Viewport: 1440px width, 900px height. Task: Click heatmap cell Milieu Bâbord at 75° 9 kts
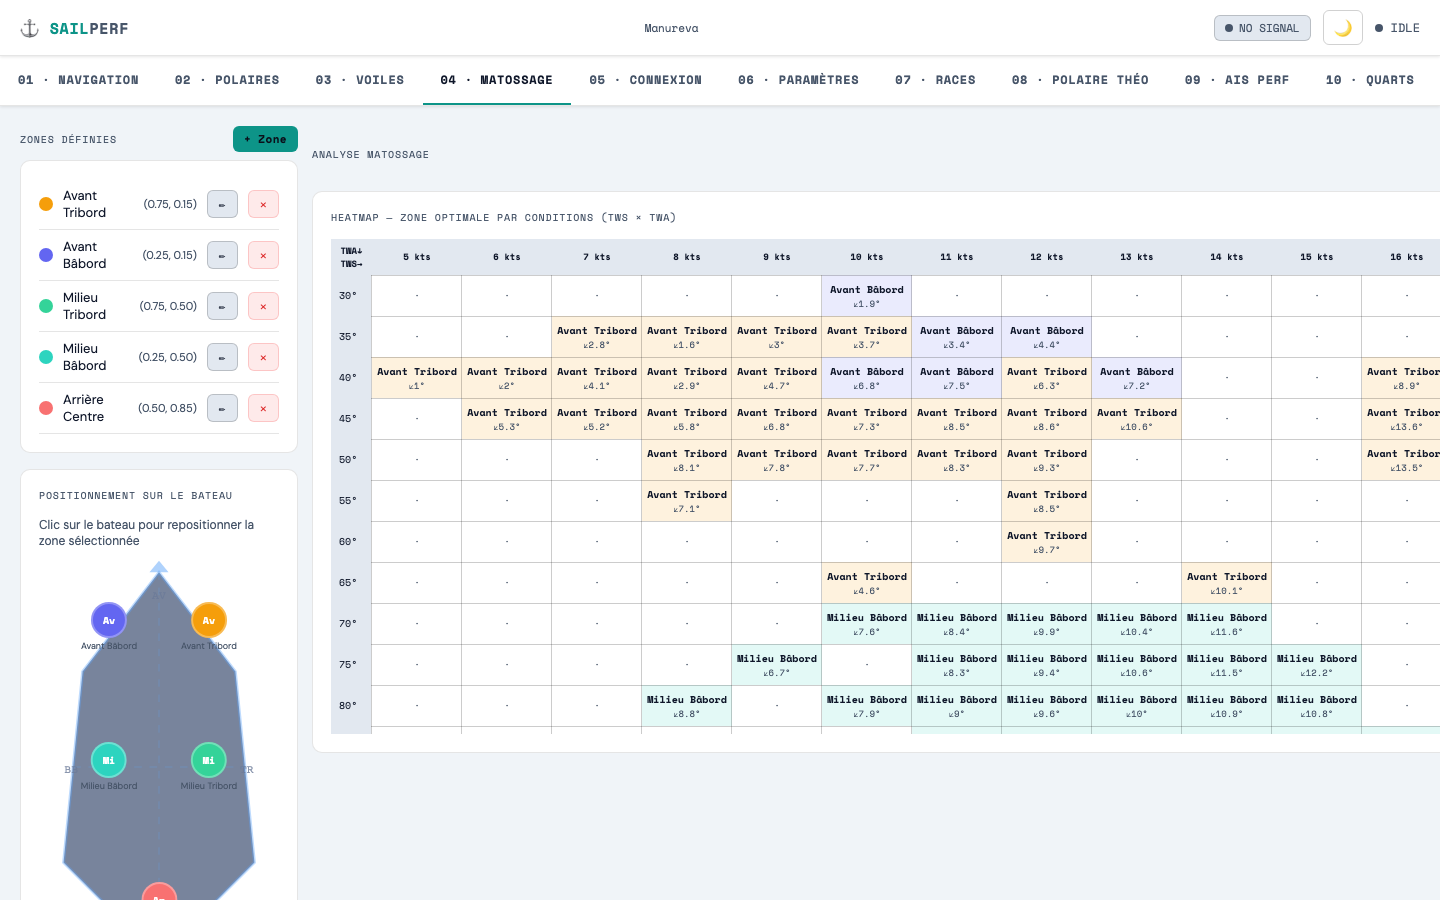(x=777, y=665)
